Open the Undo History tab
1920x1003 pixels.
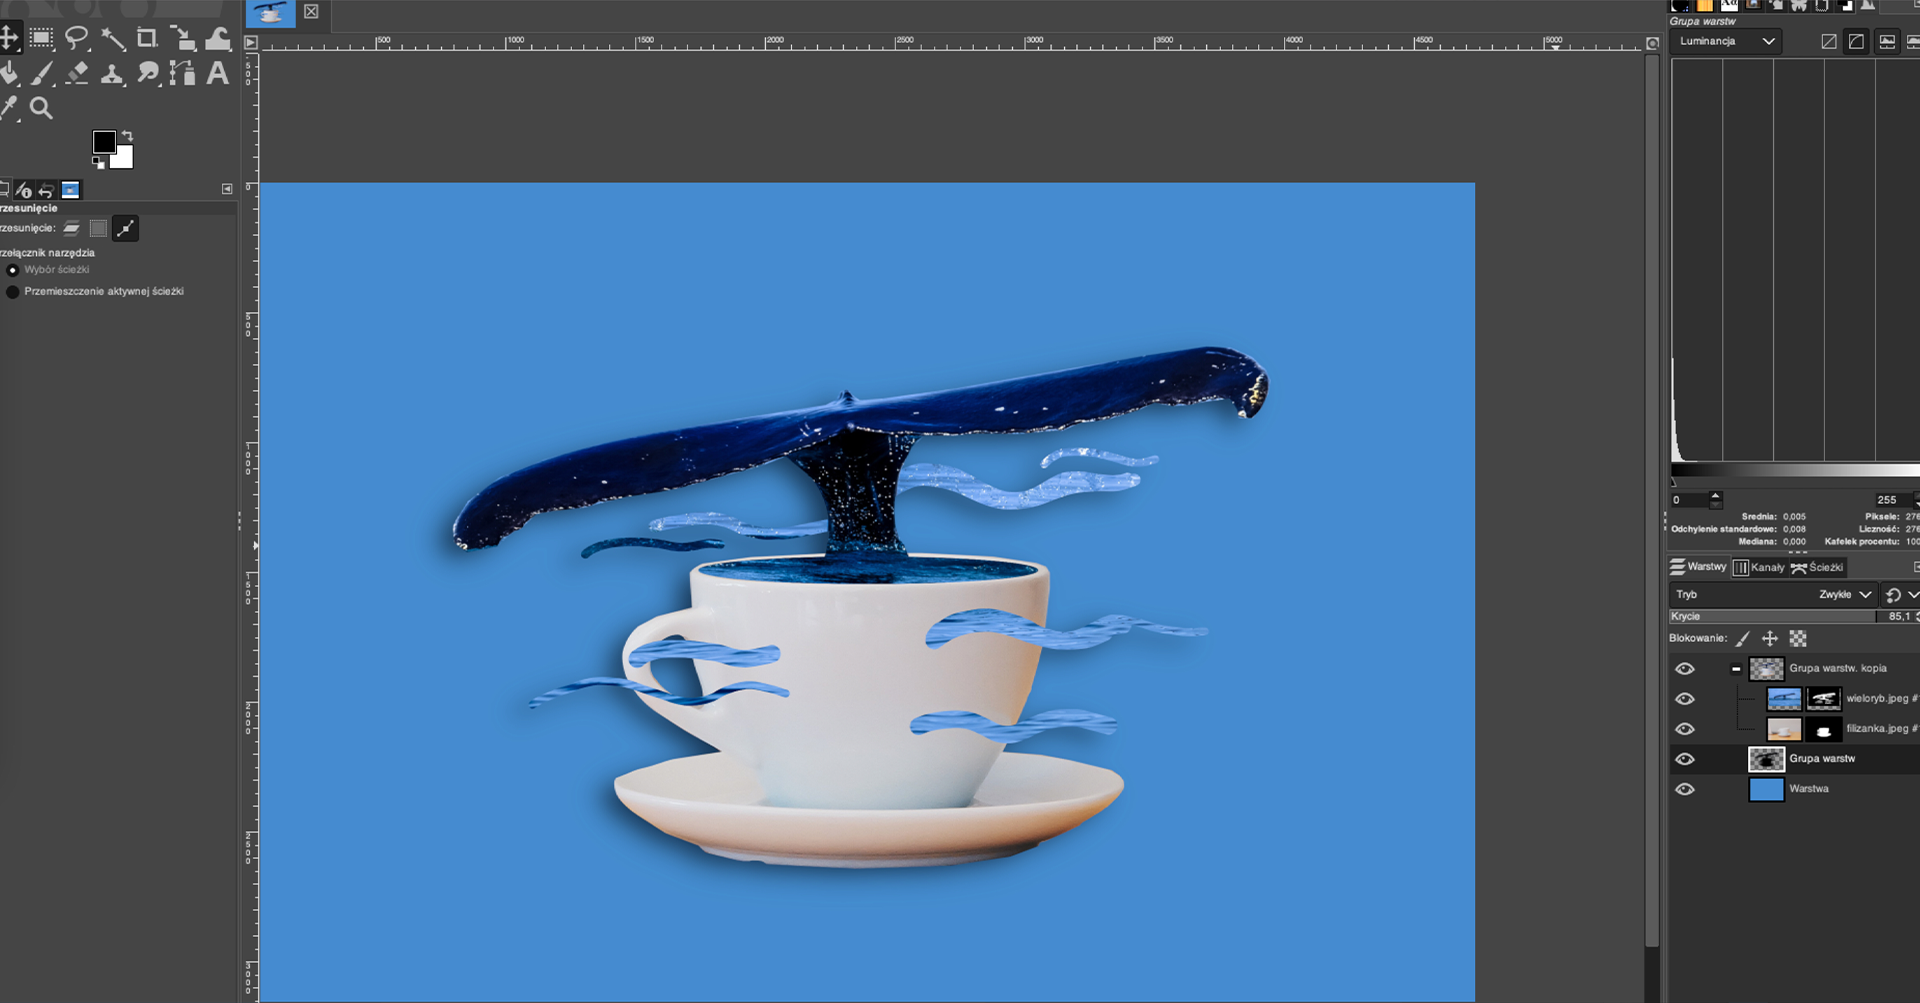point(46,190)
